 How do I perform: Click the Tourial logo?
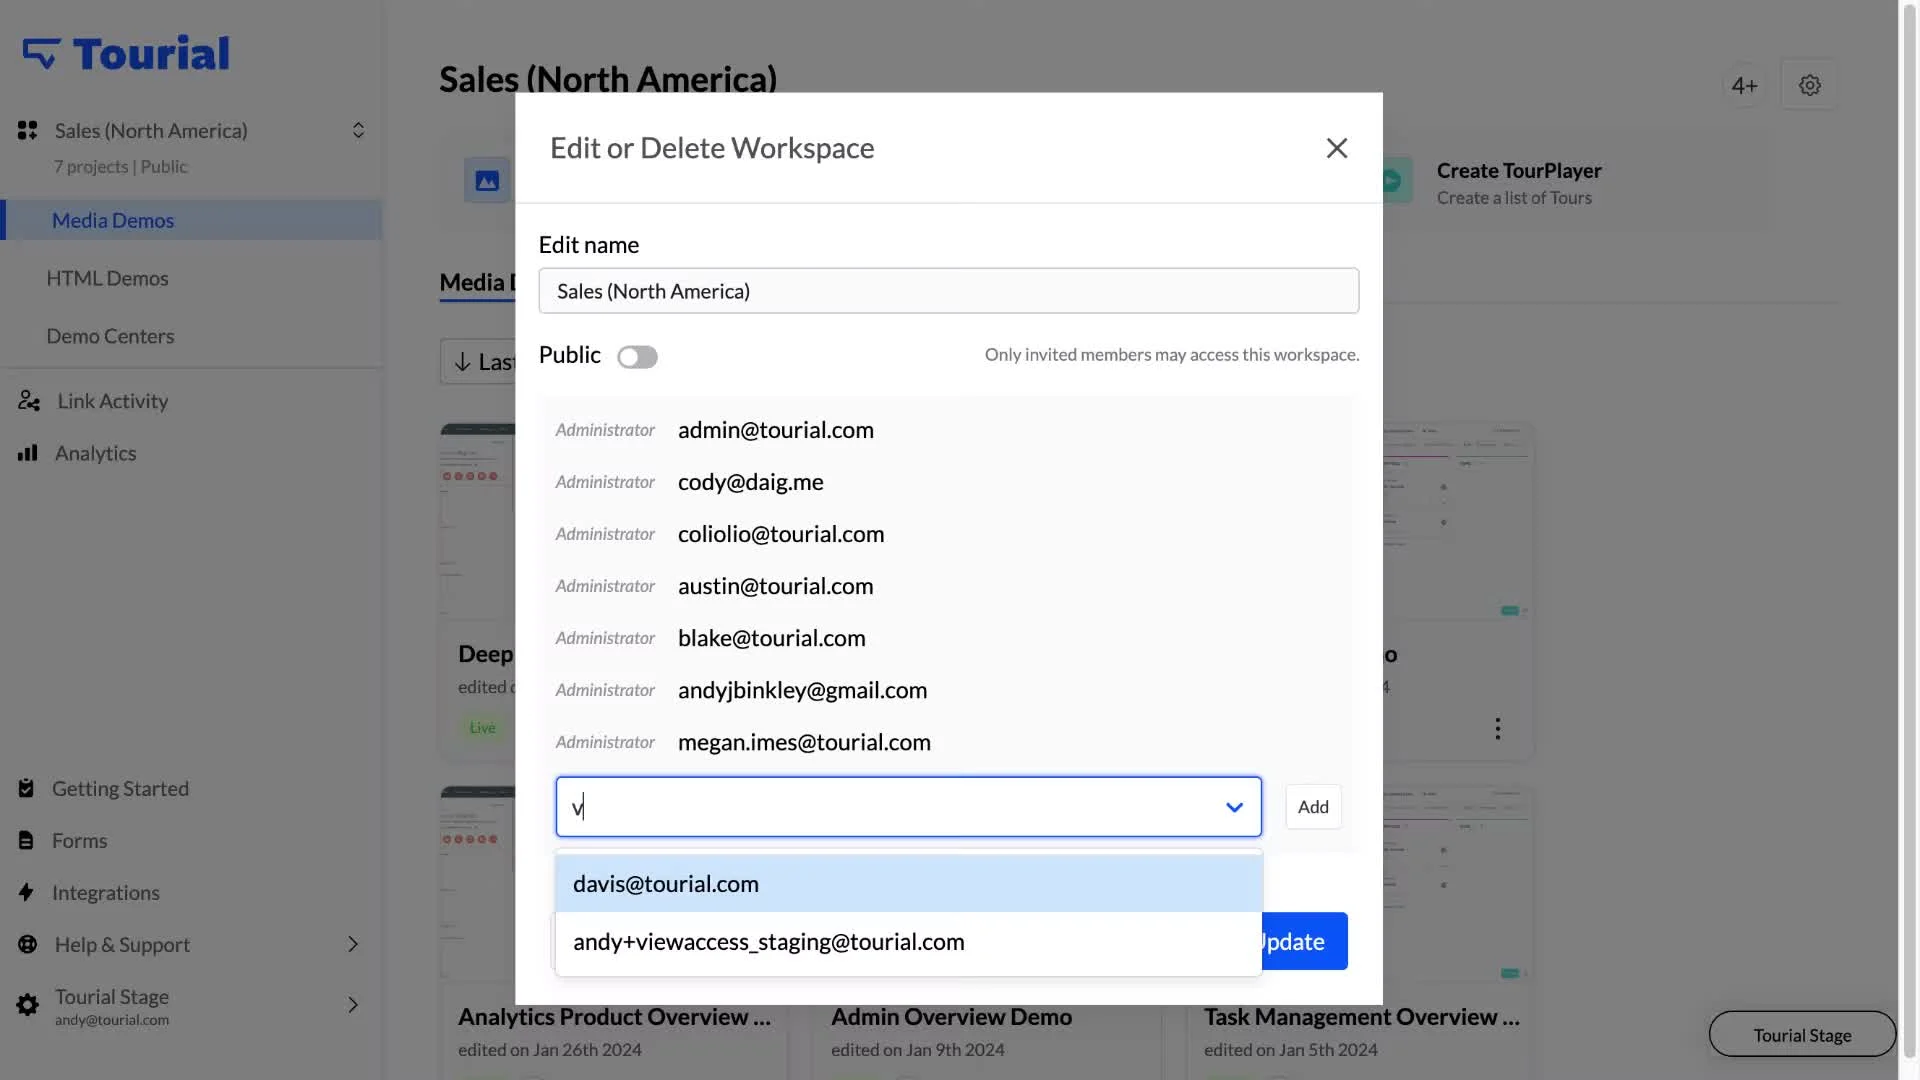126,54
